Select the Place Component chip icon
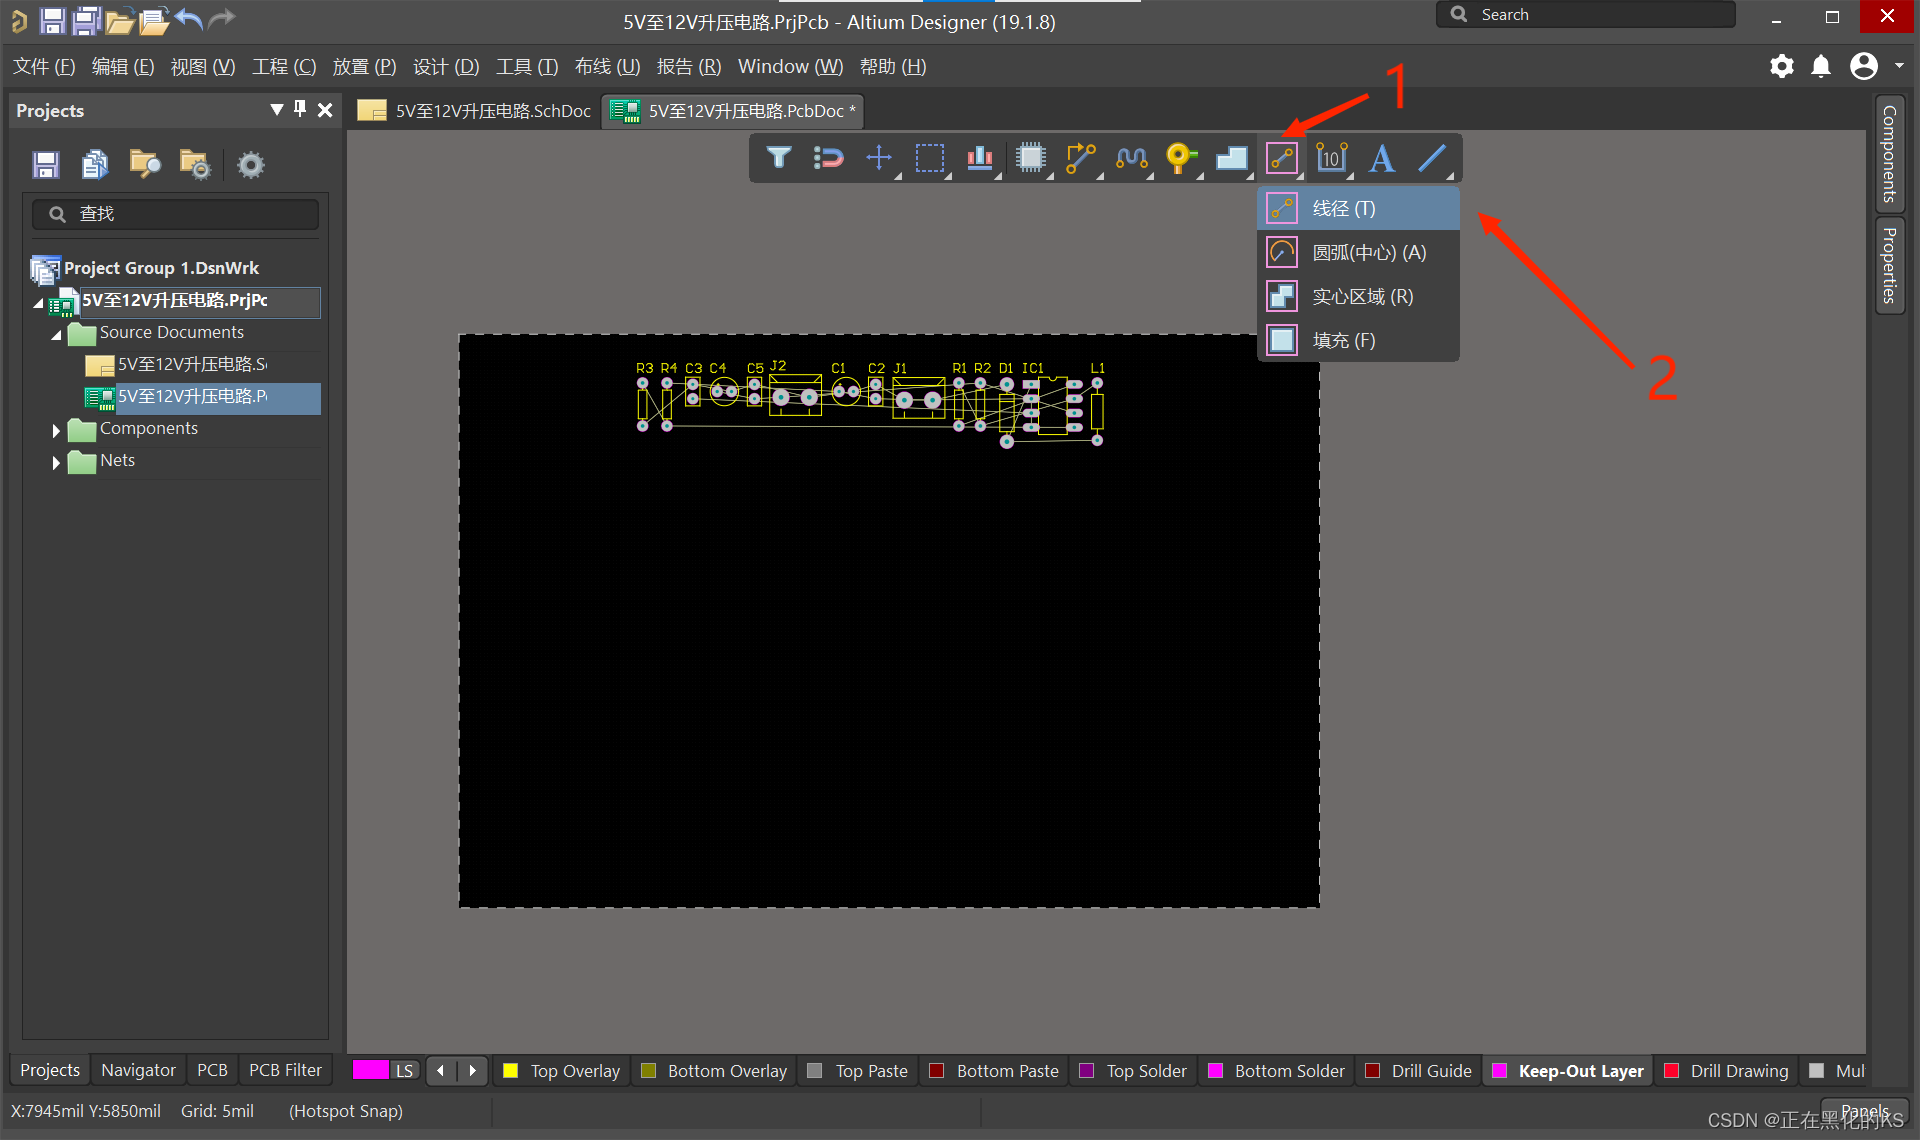 pyautogui.click(x=1030, y=158)
